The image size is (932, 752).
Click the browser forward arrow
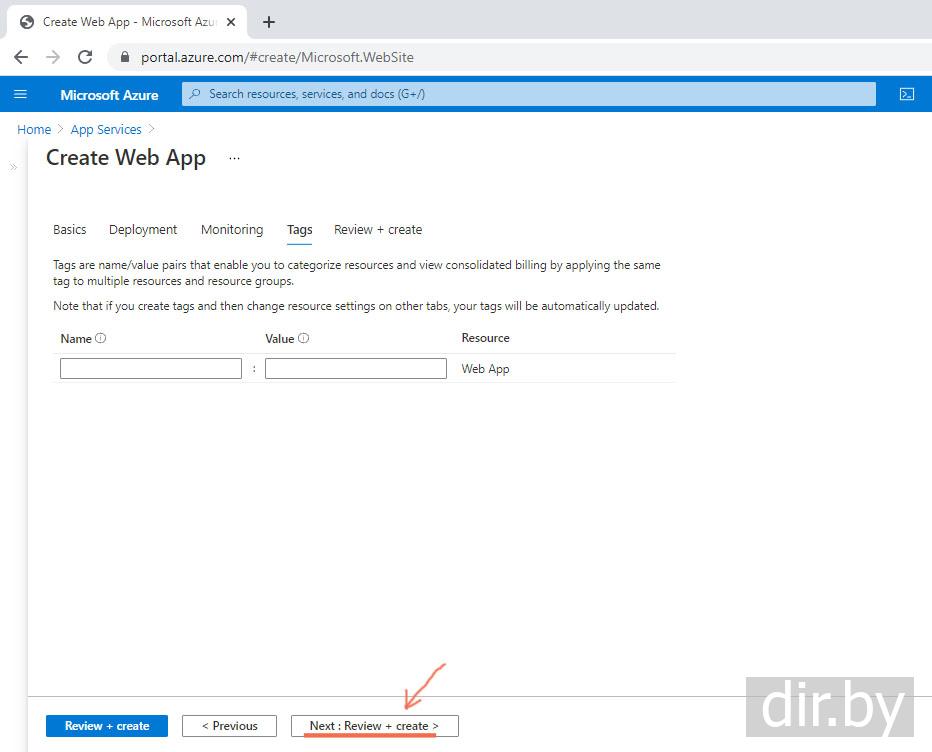[x=53, y=57]
